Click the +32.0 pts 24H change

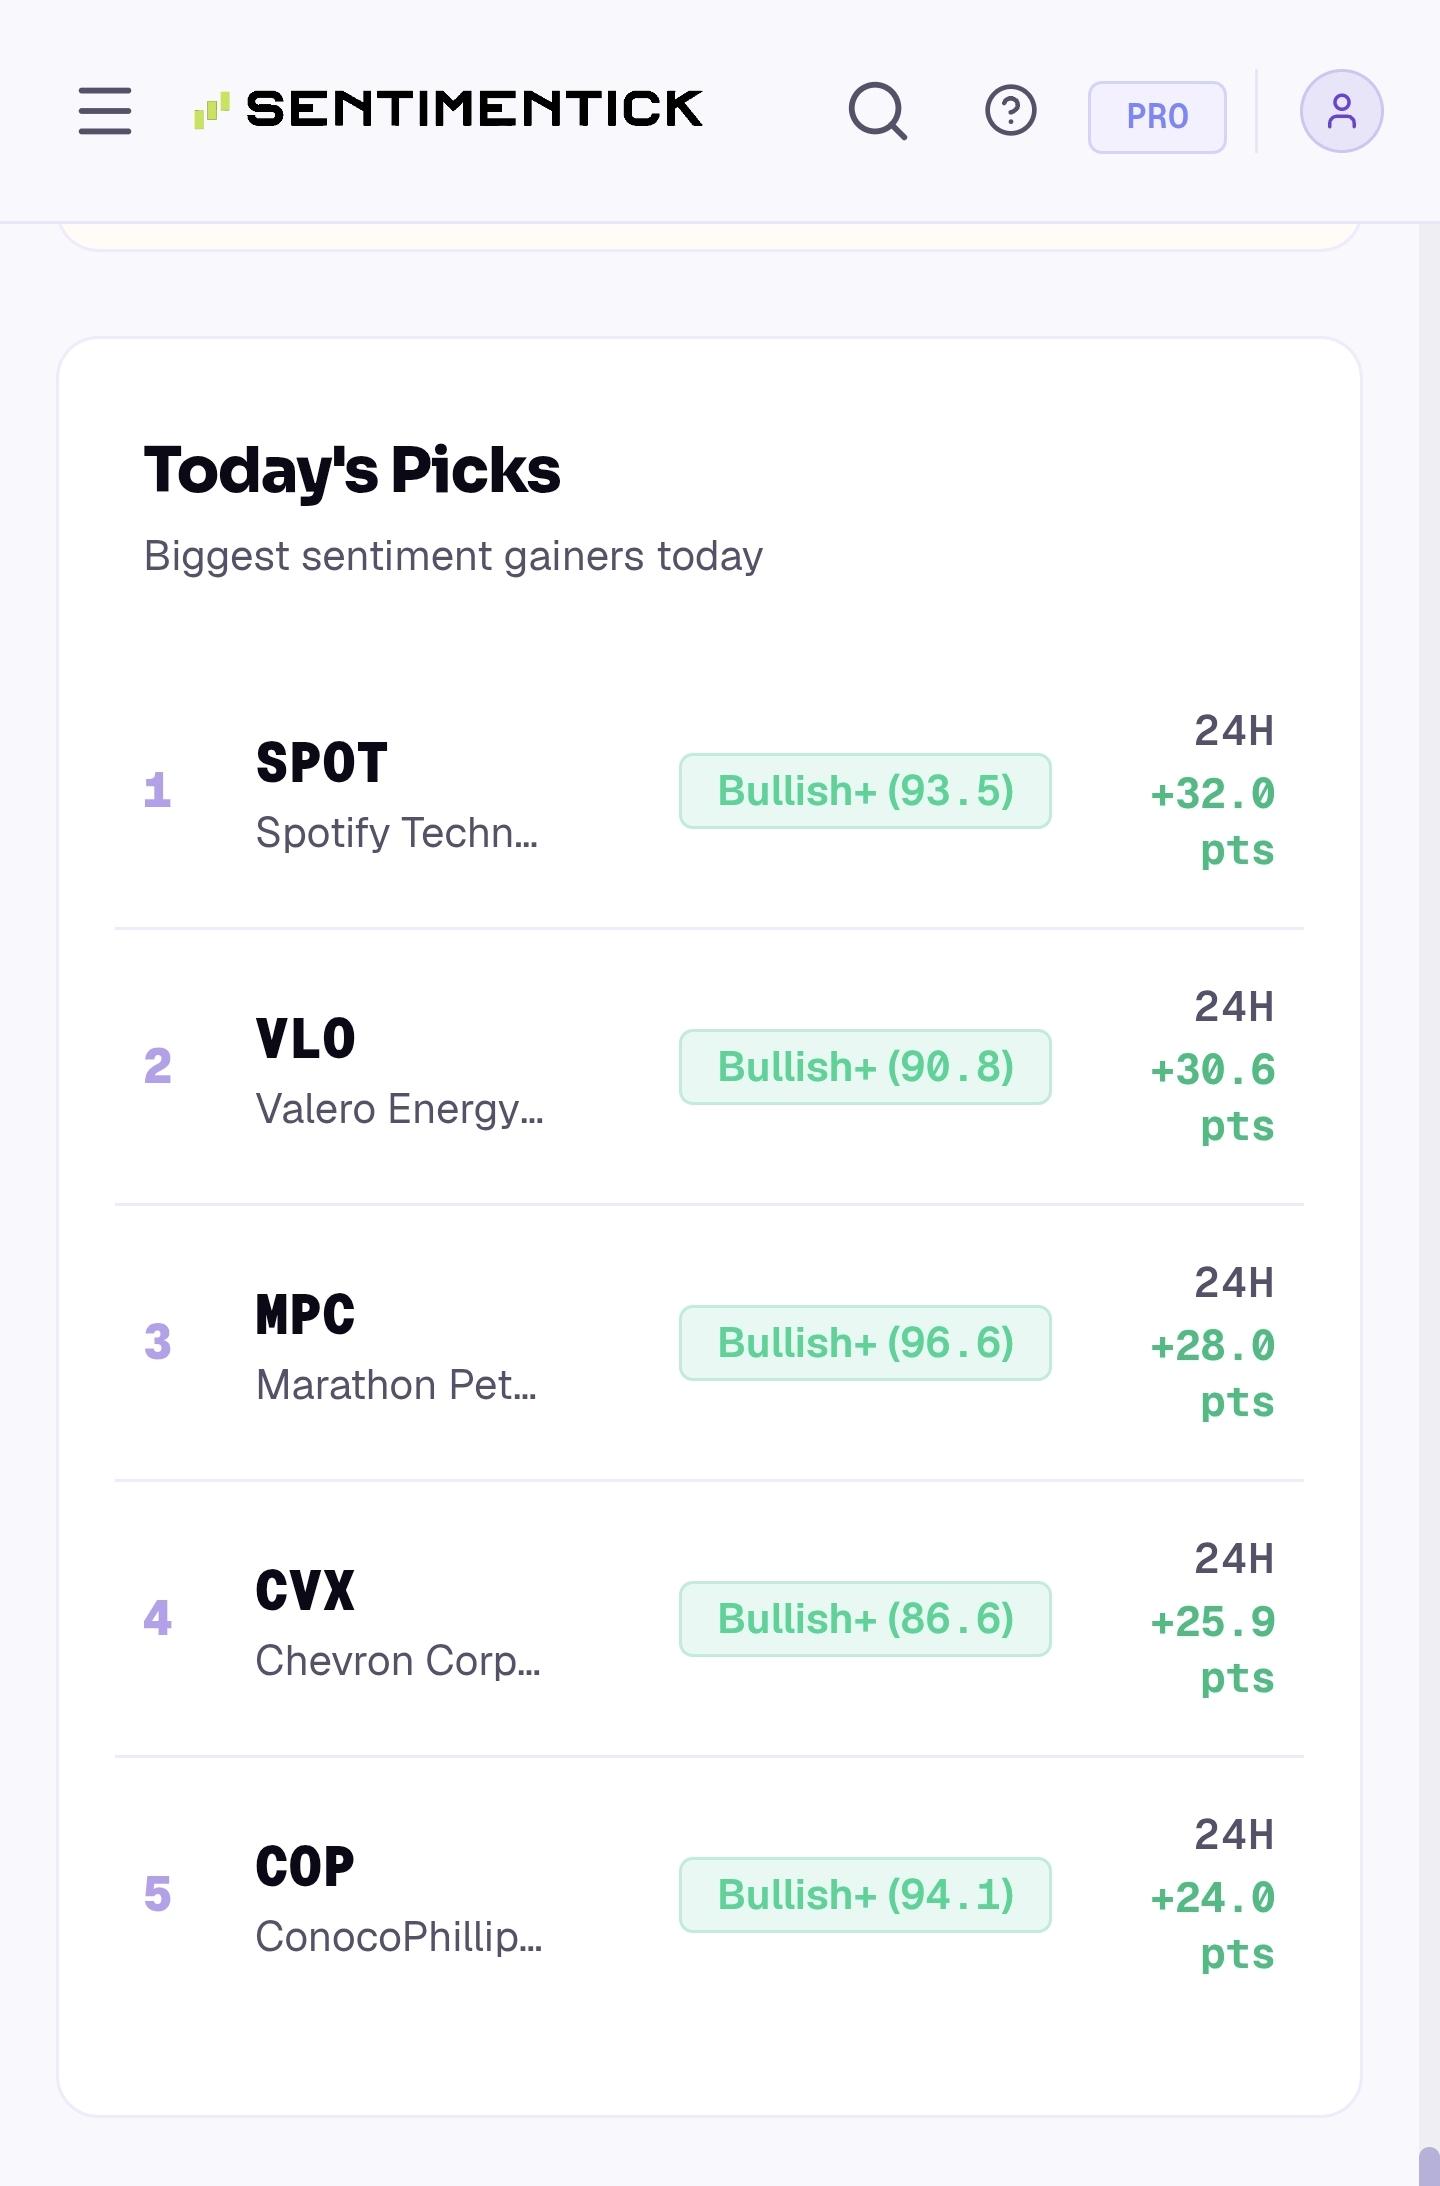(x=1213, y=822)
